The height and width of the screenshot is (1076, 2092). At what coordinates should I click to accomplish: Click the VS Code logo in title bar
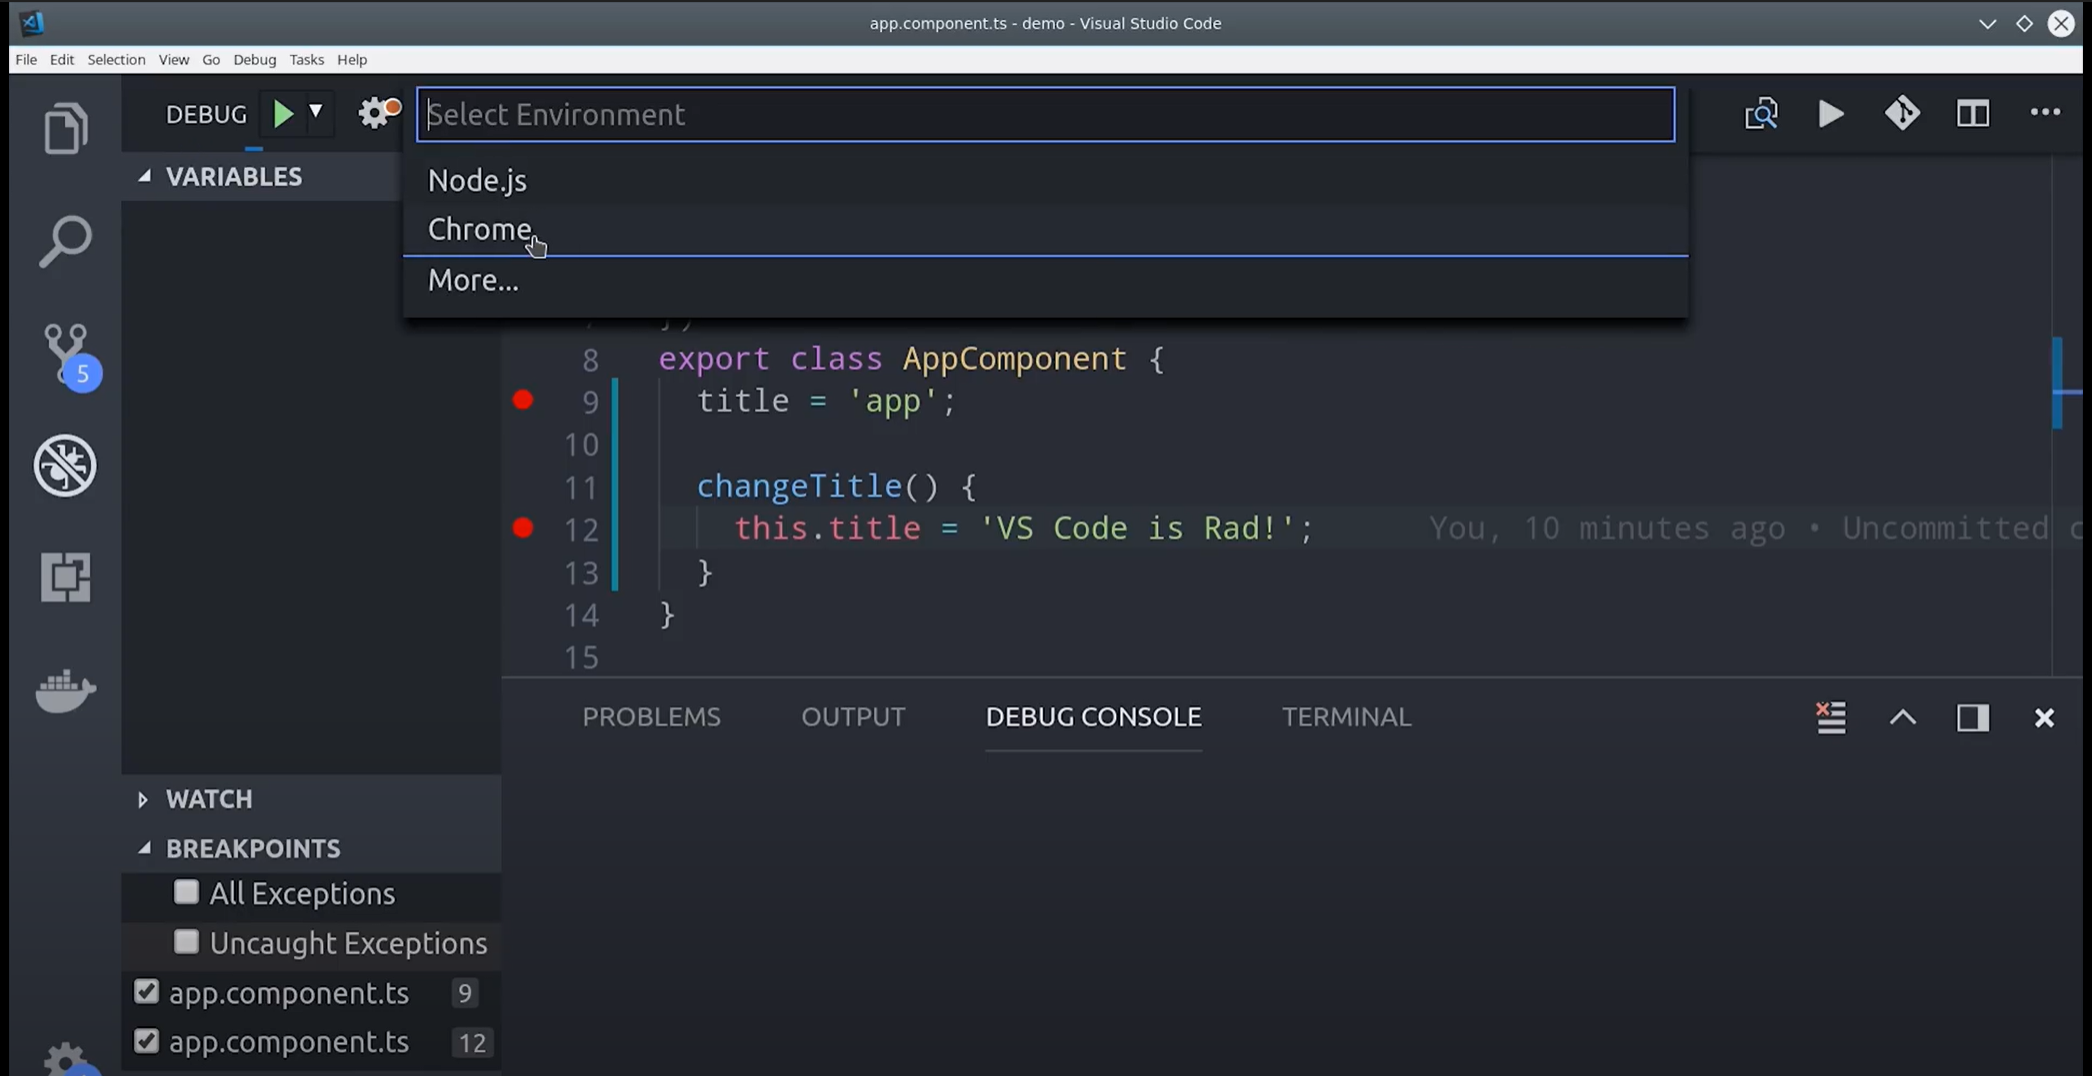[x=32, y=22]
